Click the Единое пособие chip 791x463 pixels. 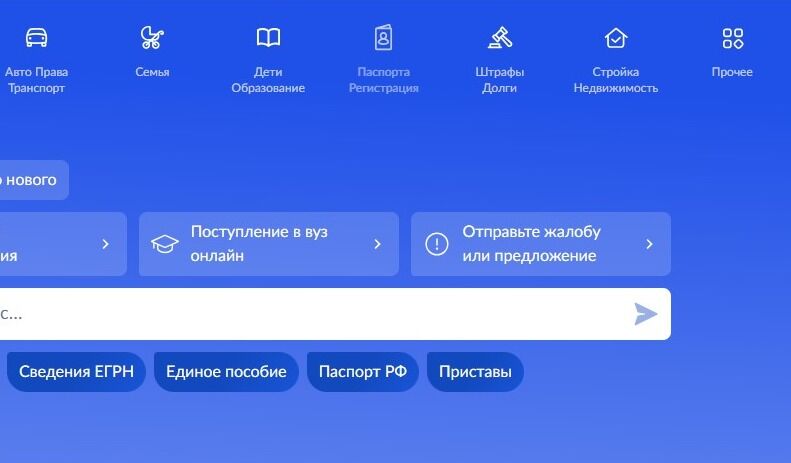[226, 372]
